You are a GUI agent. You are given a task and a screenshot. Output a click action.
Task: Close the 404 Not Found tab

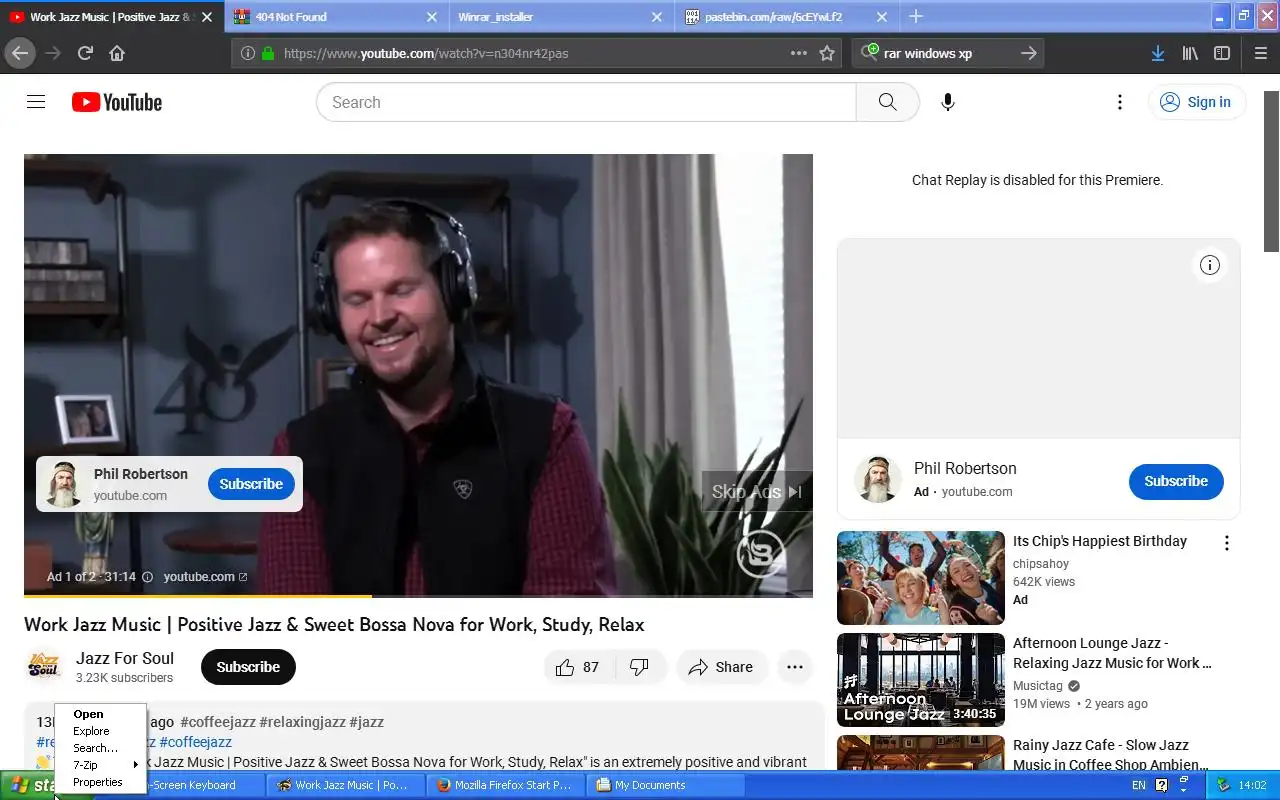tap(432, 16)
